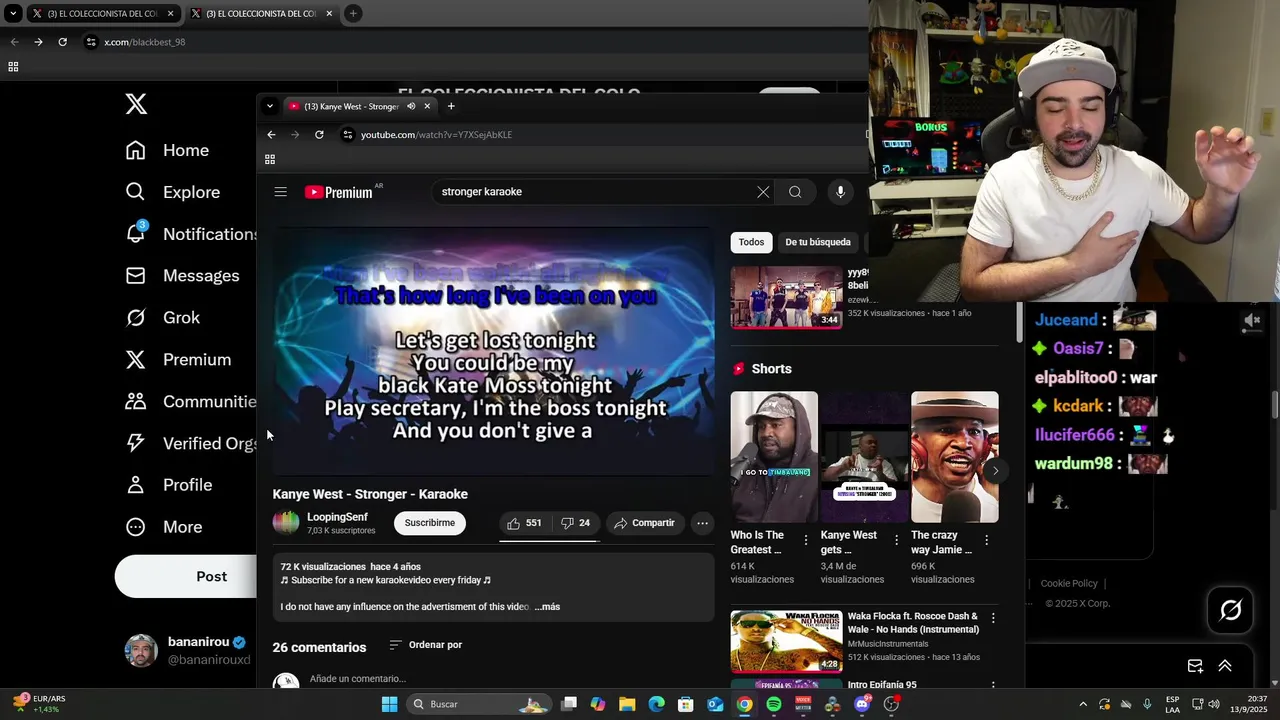
Task: Open more actions menu next to Compartir
Action: pos(703,523)
